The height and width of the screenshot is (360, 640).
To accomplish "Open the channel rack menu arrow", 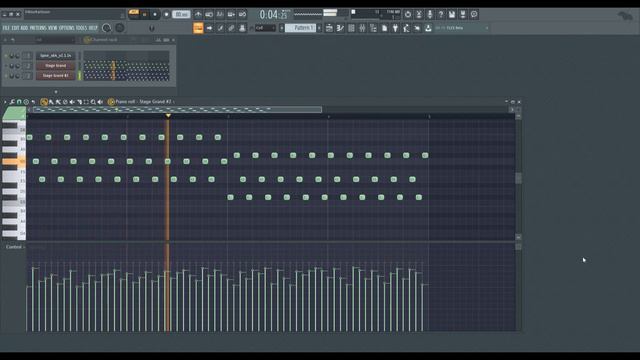I will coord(5,40).
